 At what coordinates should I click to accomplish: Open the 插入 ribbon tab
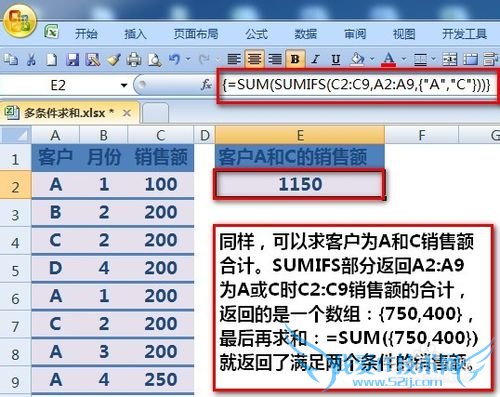click(135, 34)
